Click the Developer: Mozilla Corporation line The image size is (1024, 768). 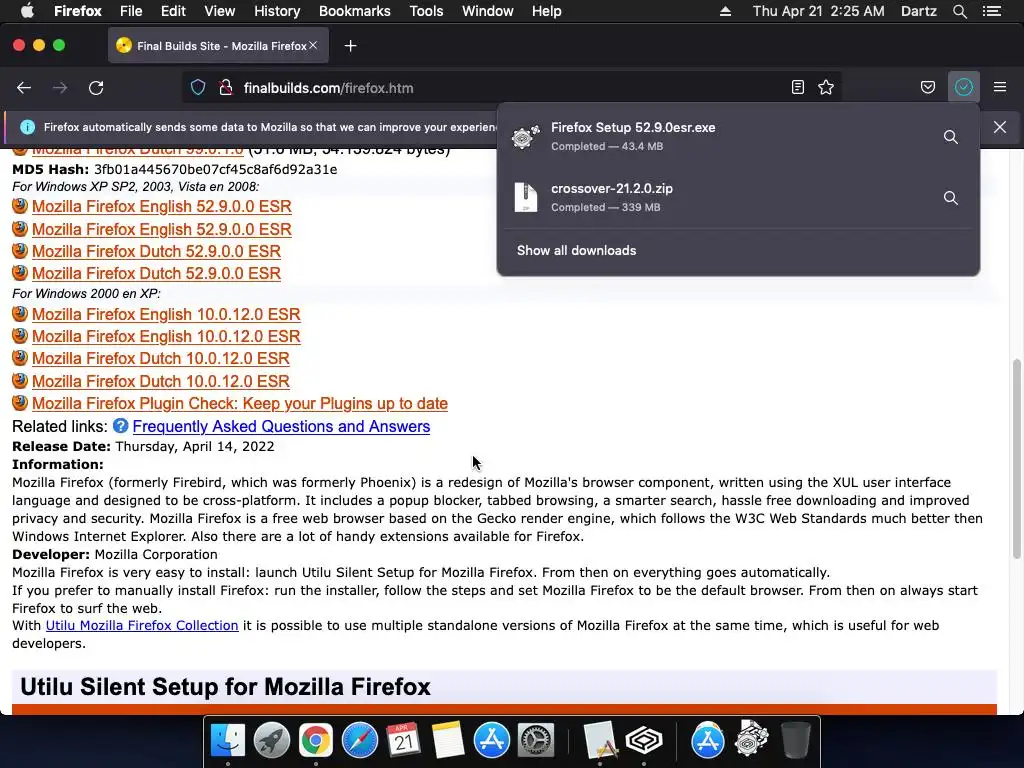click(115, 554)
